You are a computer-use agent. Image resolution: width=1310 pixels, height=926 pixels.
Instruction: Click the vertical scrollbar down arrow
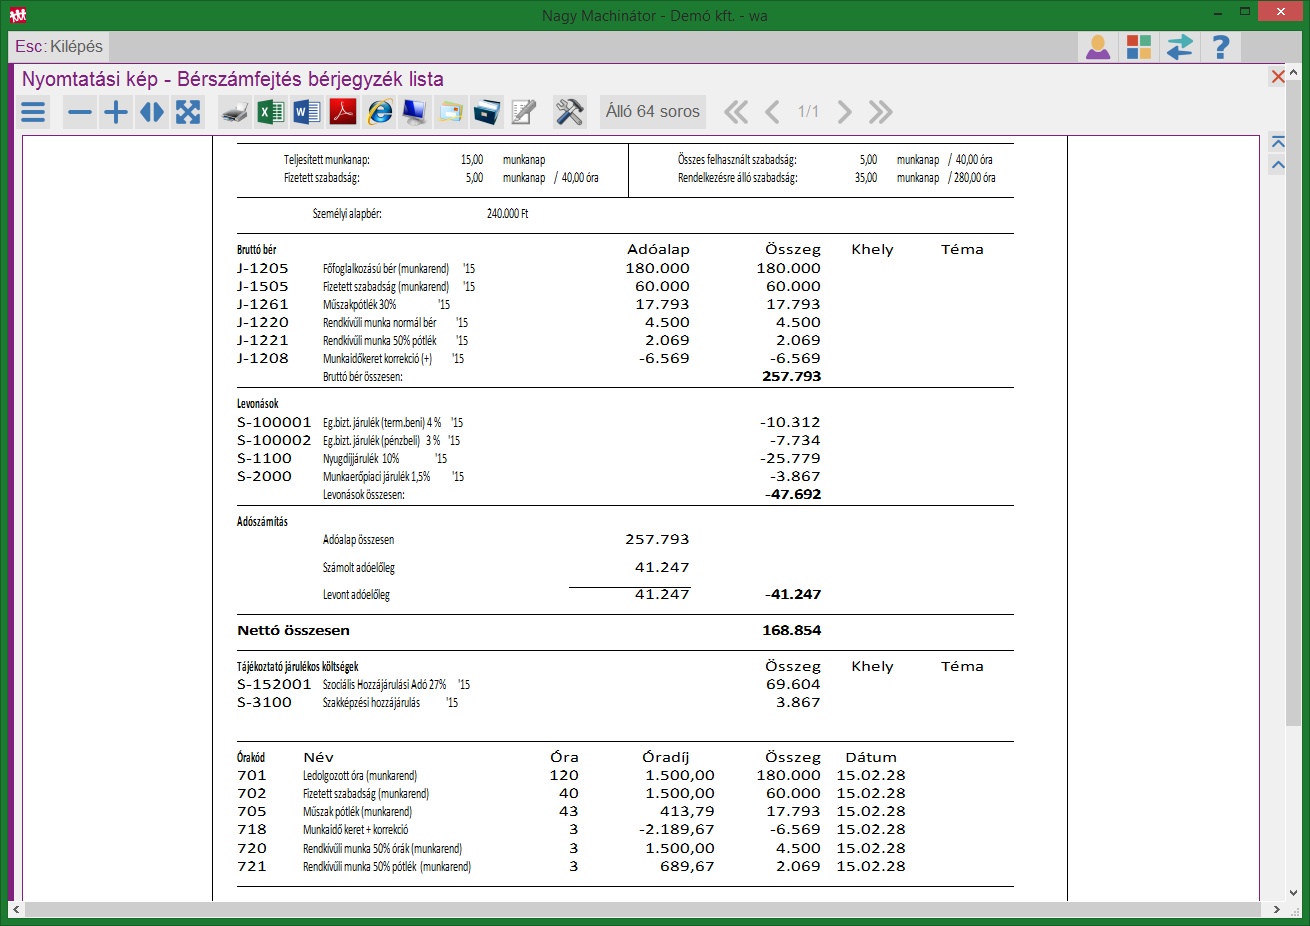click(1294, 893)
